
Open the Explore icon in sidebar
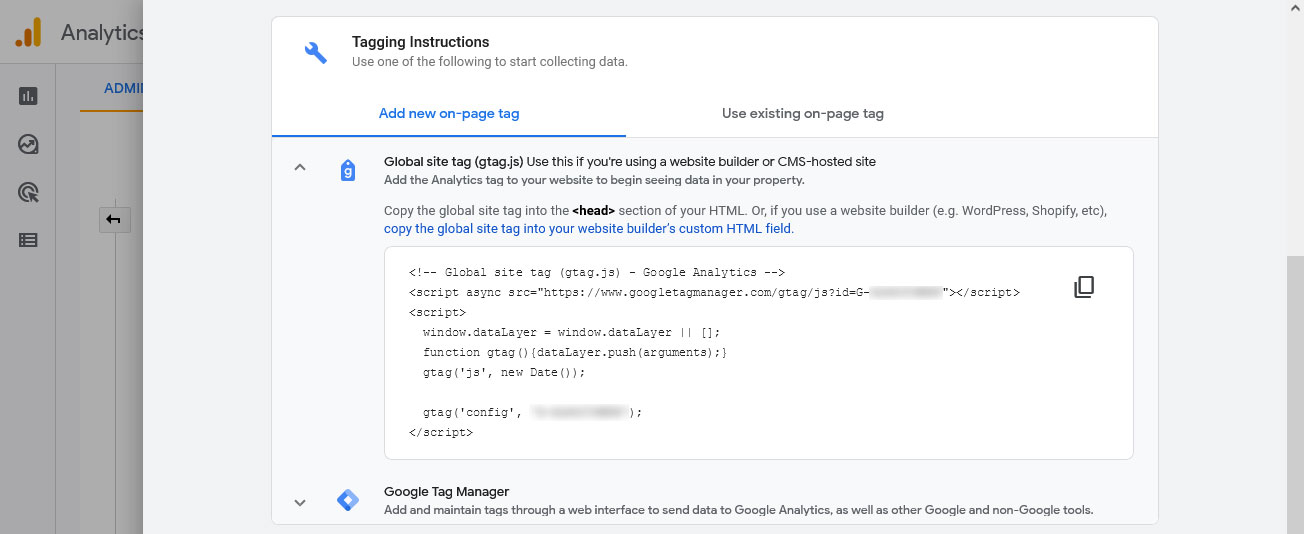28,144
